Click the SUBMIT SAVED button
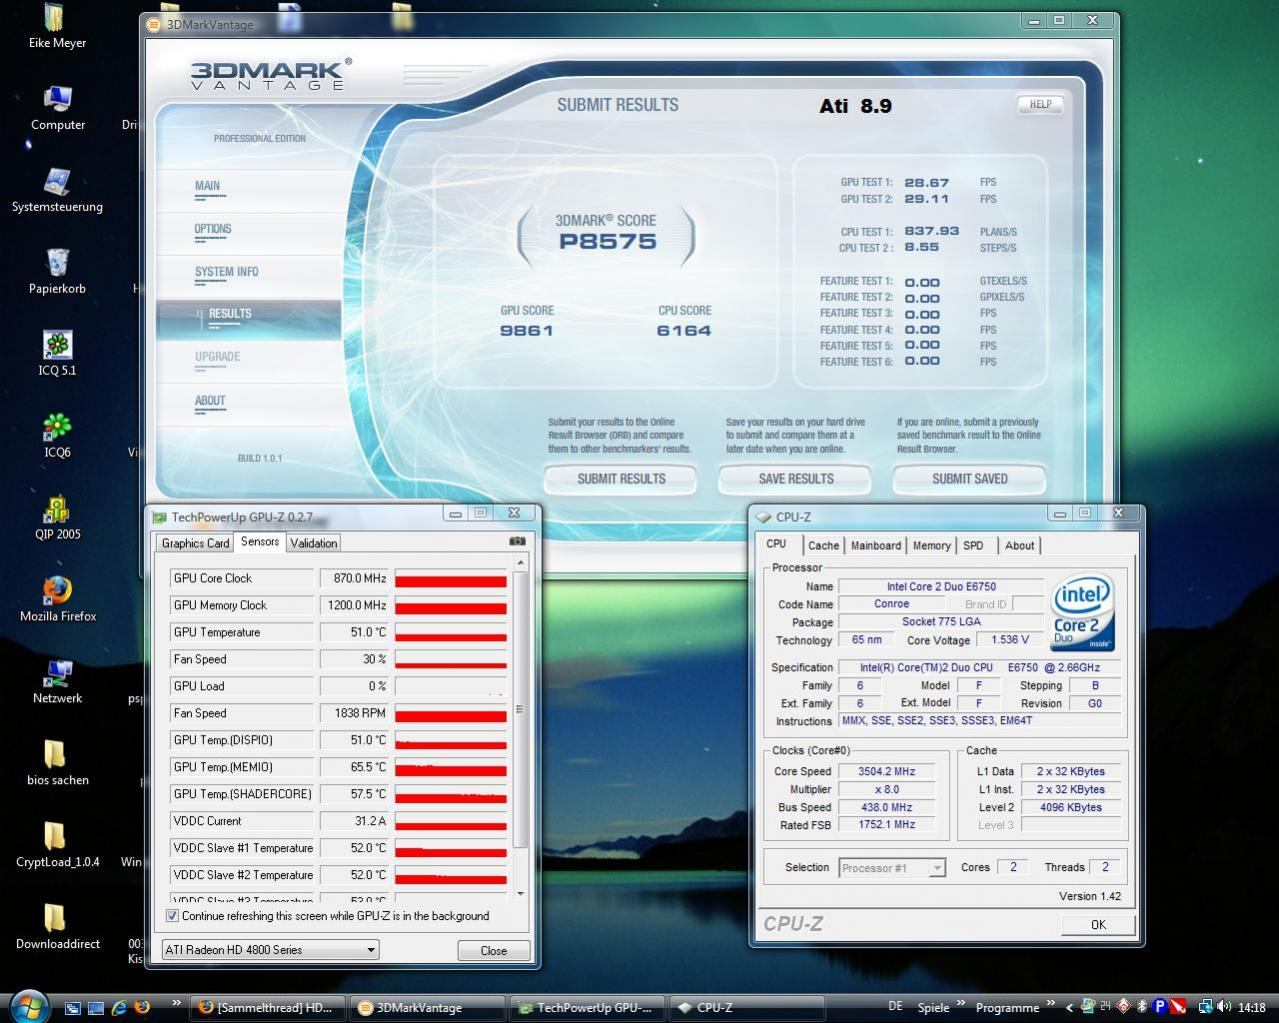The height and width of the screenshot is (1023, 1279). pyautogui.click(x=970, y=479)
